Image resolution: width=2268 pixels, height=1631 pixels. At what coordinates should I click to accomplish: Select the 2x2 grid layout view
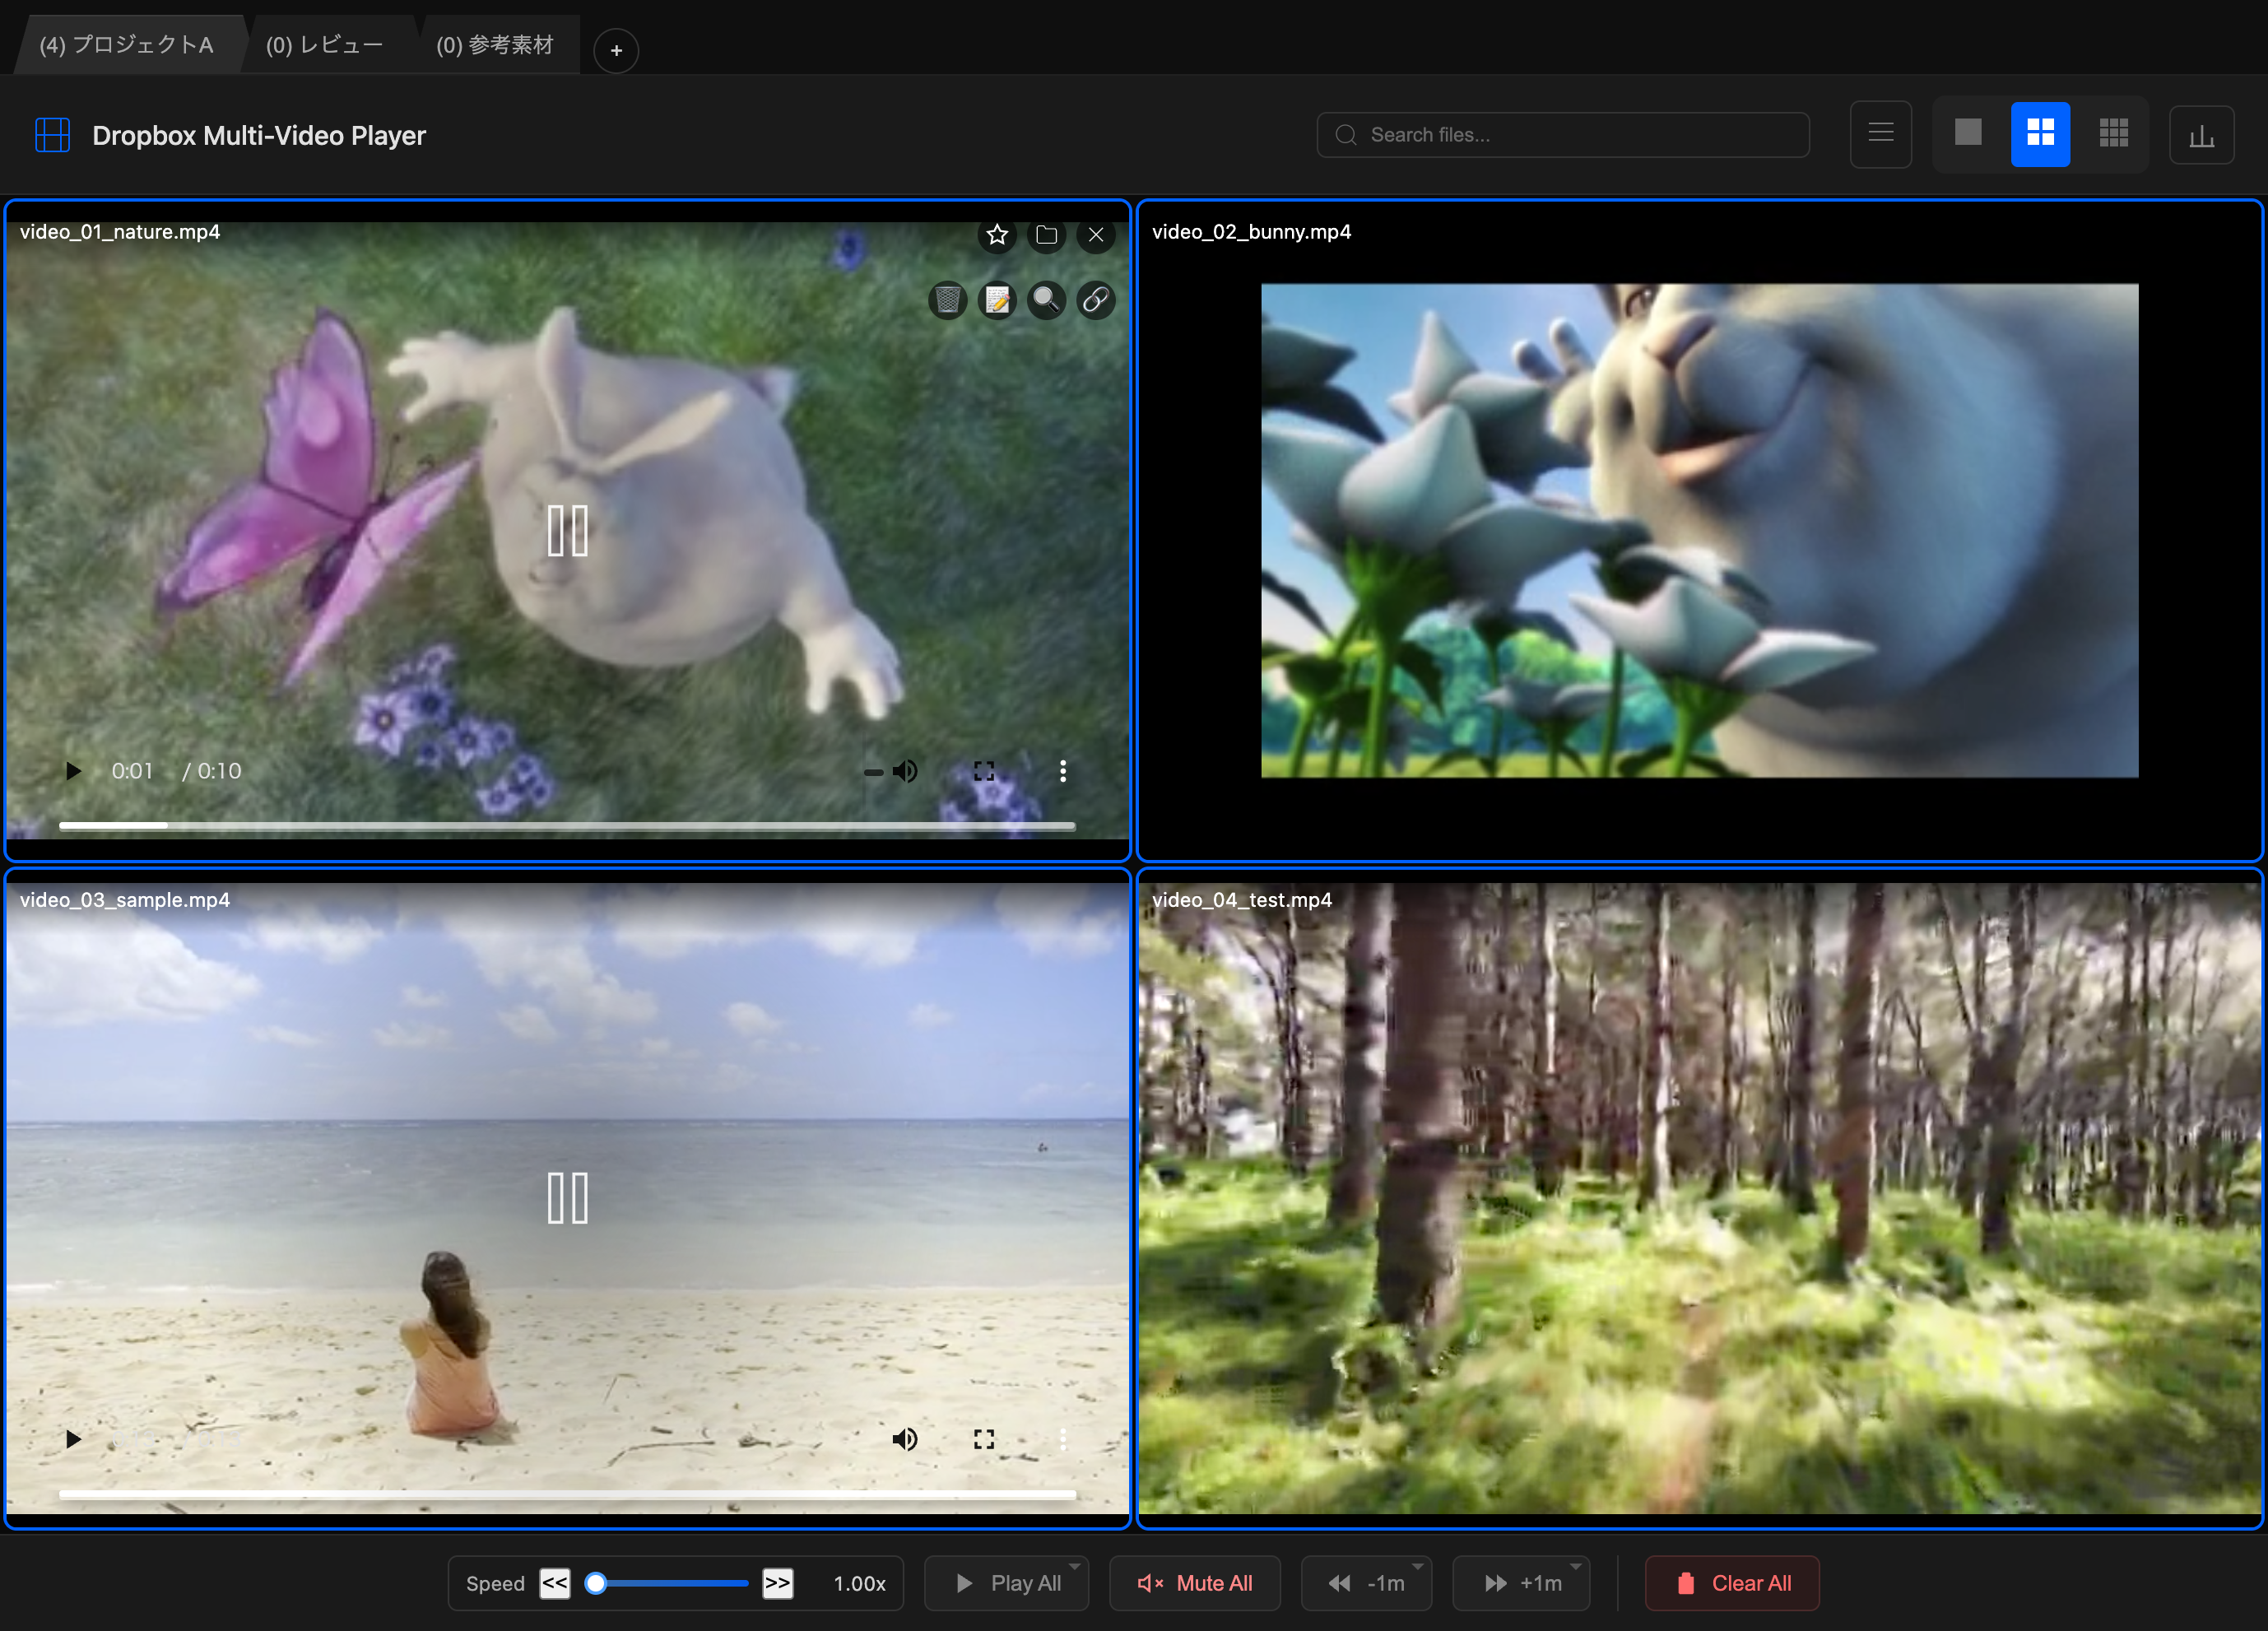[2040, 133]
